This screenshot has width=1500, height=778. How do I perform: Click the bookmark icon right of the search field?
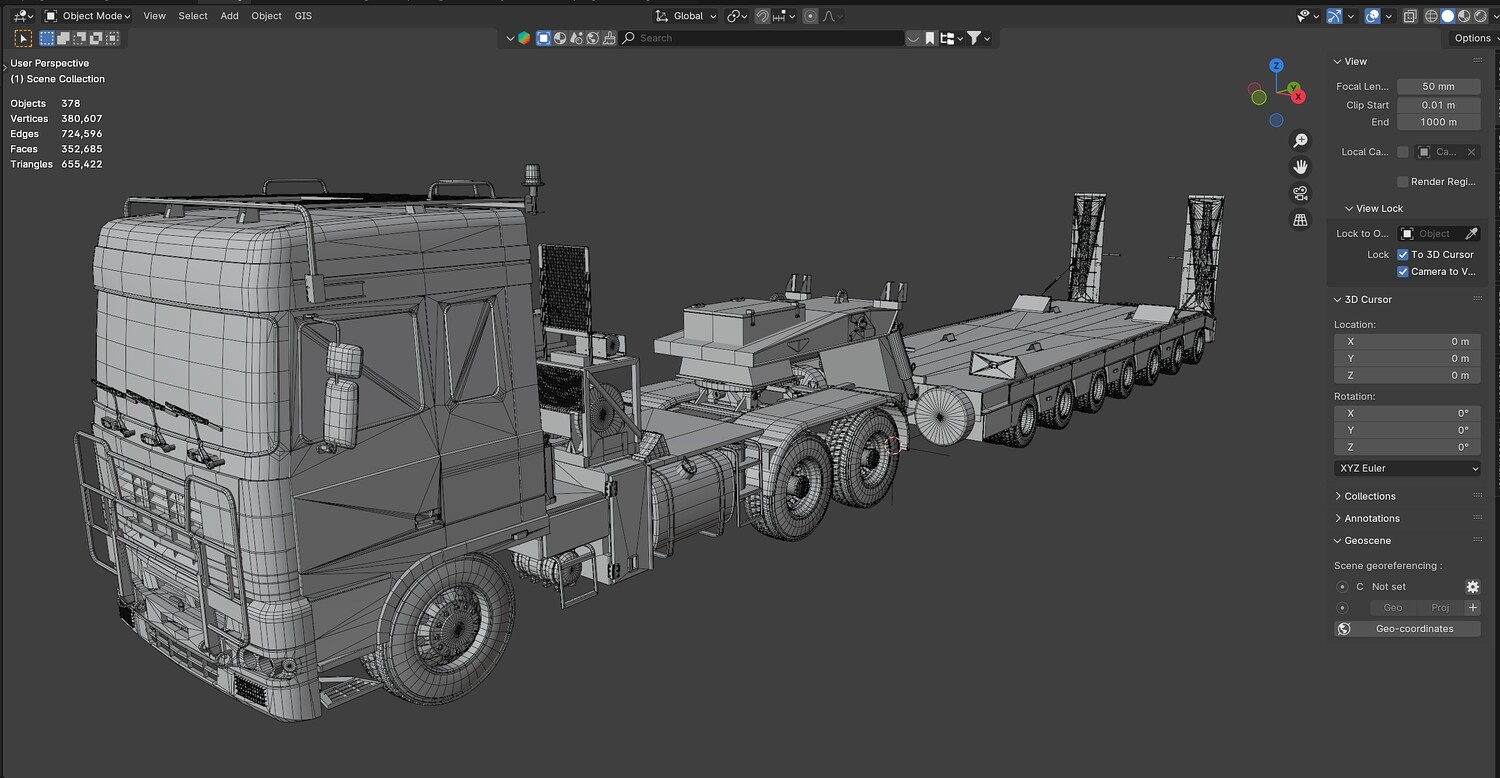click(x=930, y=38)
